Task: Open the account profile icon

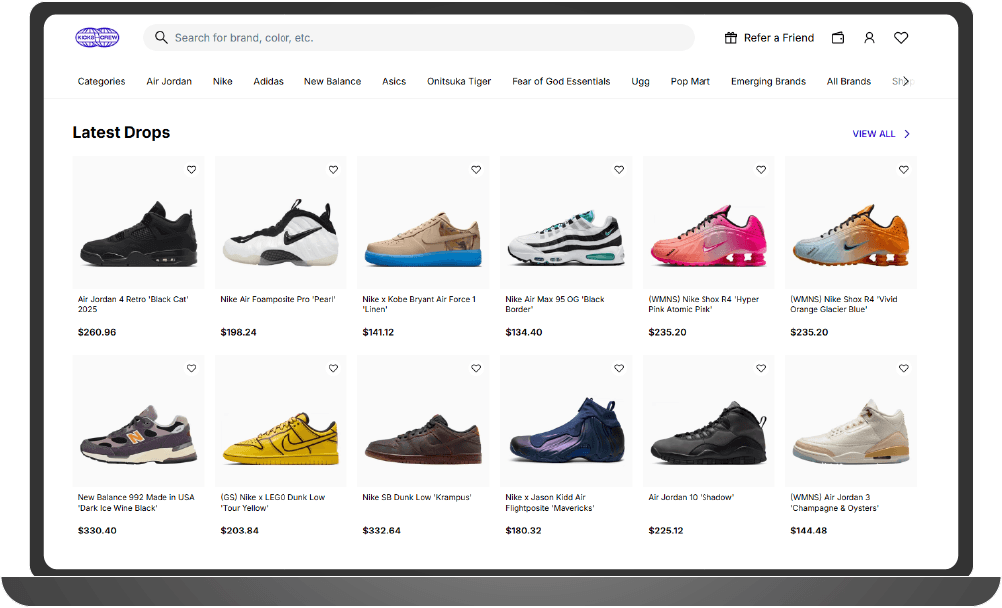Action: (x=869, y=37)
